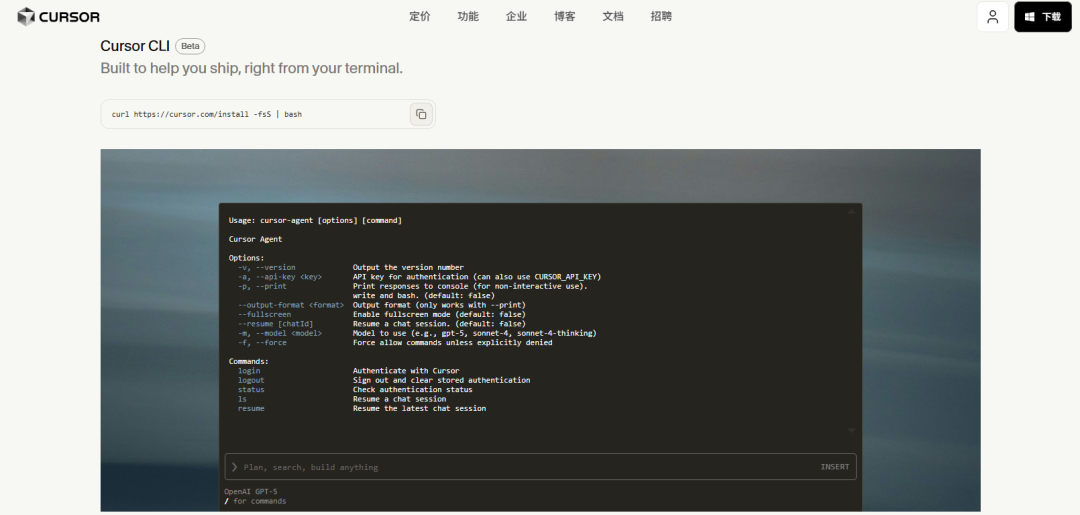Viewport: 1080px width, 515px height.
Task: Click the Cursor logo in the header
Action: pyautogui.click(x=58, y=17)
